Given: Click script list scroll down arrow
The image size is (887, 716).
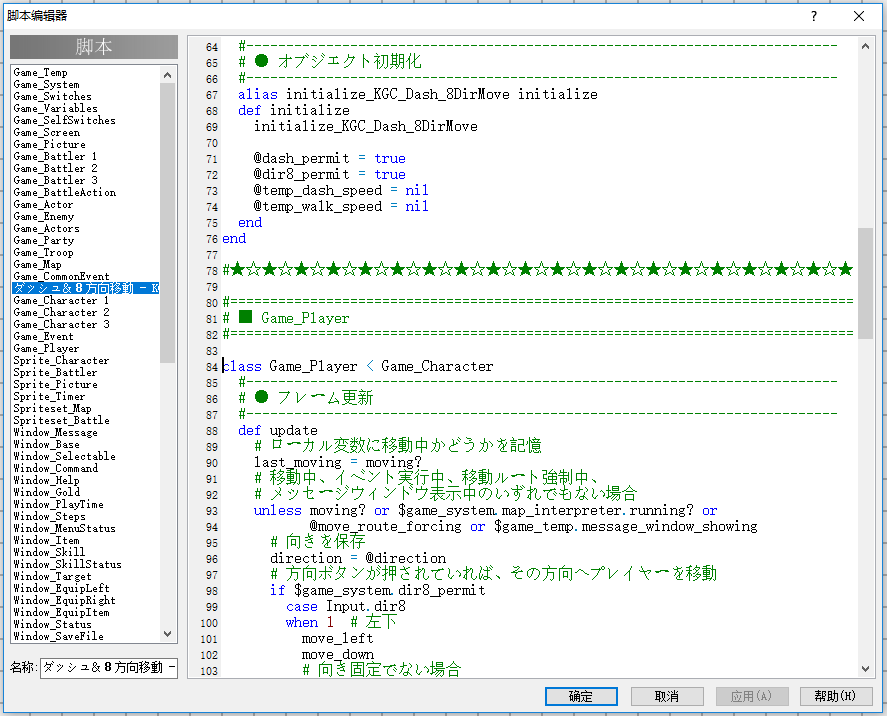Looking at the screenshot, I should (x=167, y=634).
